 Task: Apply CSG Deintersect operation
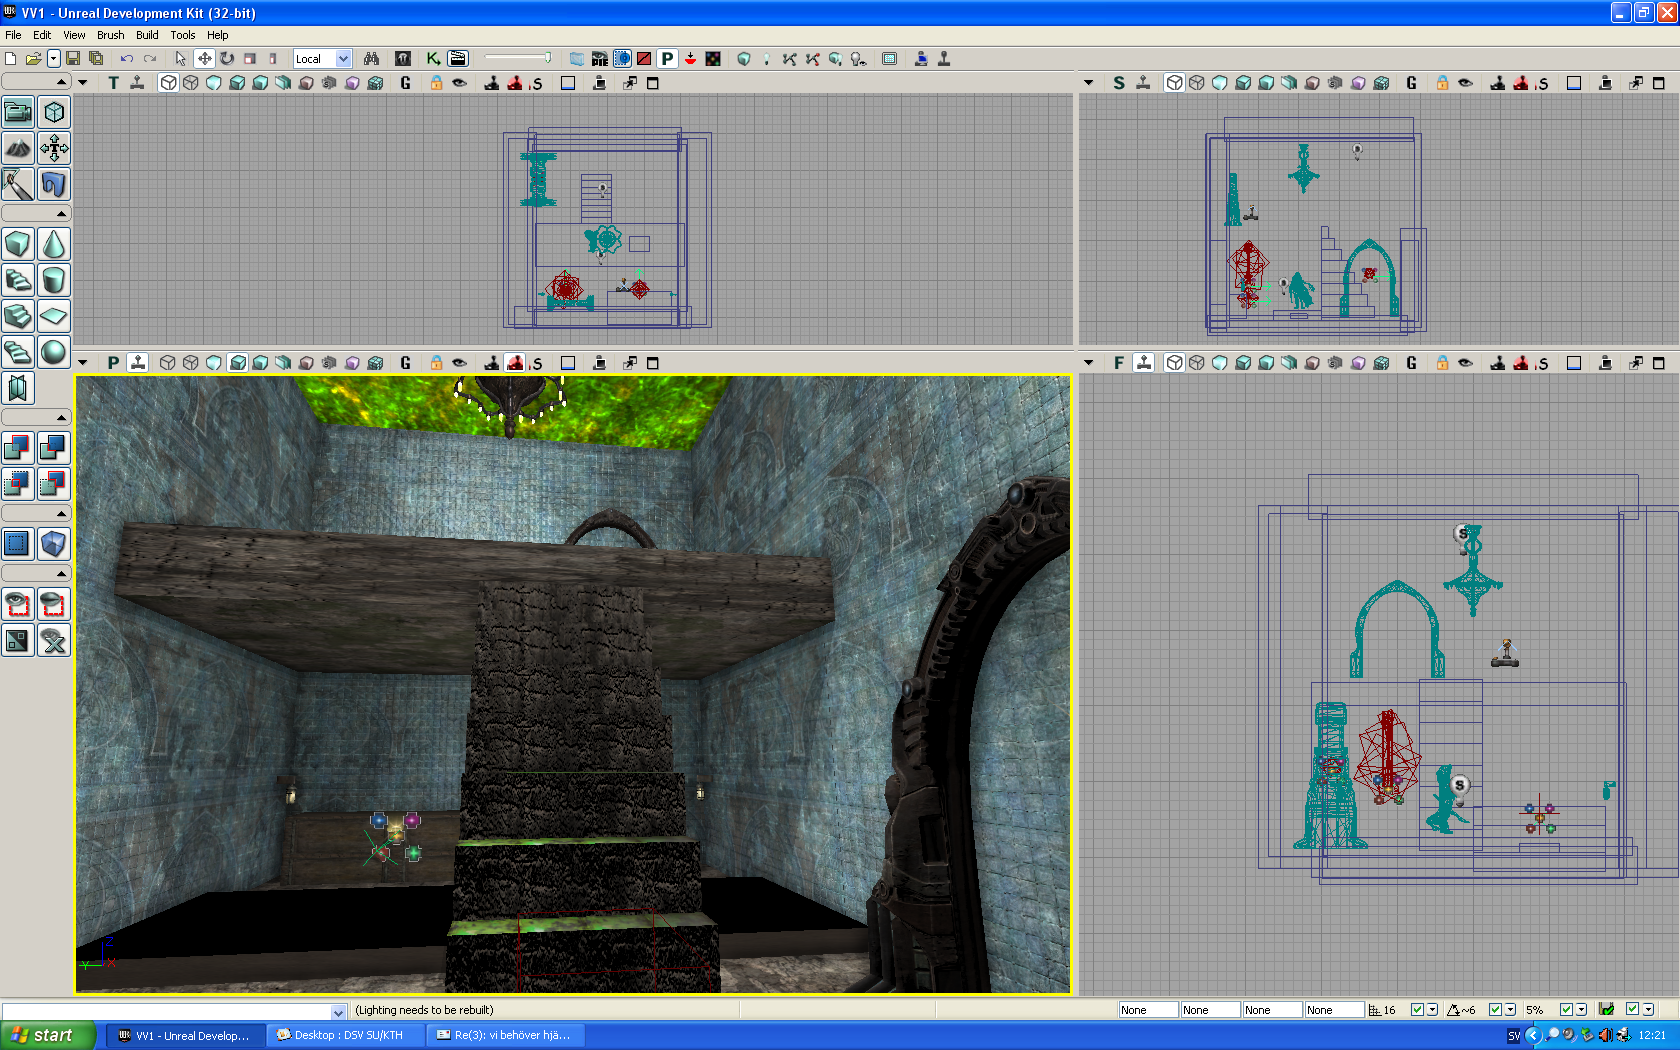coord(54,484)
